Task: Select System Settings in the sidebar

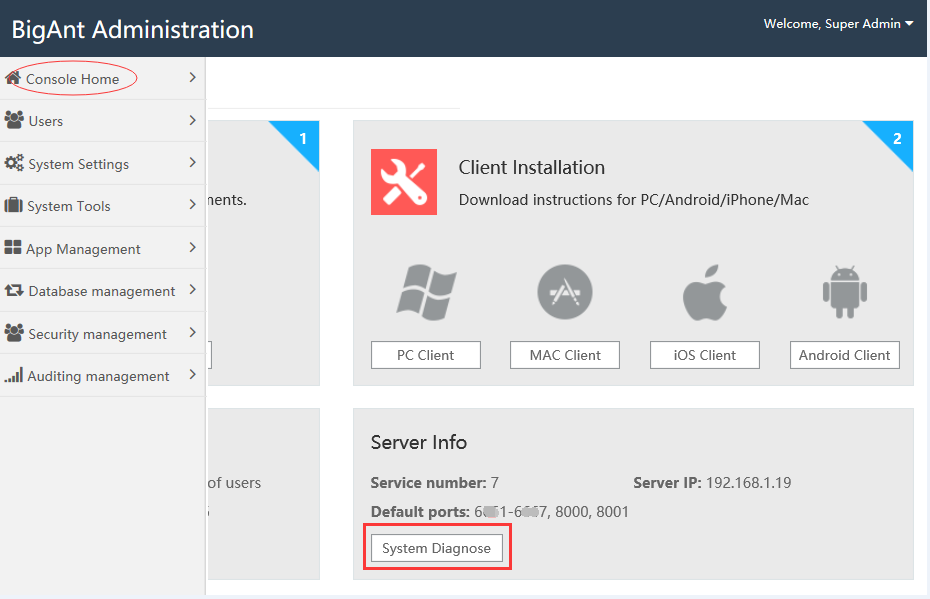Action: 103,163
